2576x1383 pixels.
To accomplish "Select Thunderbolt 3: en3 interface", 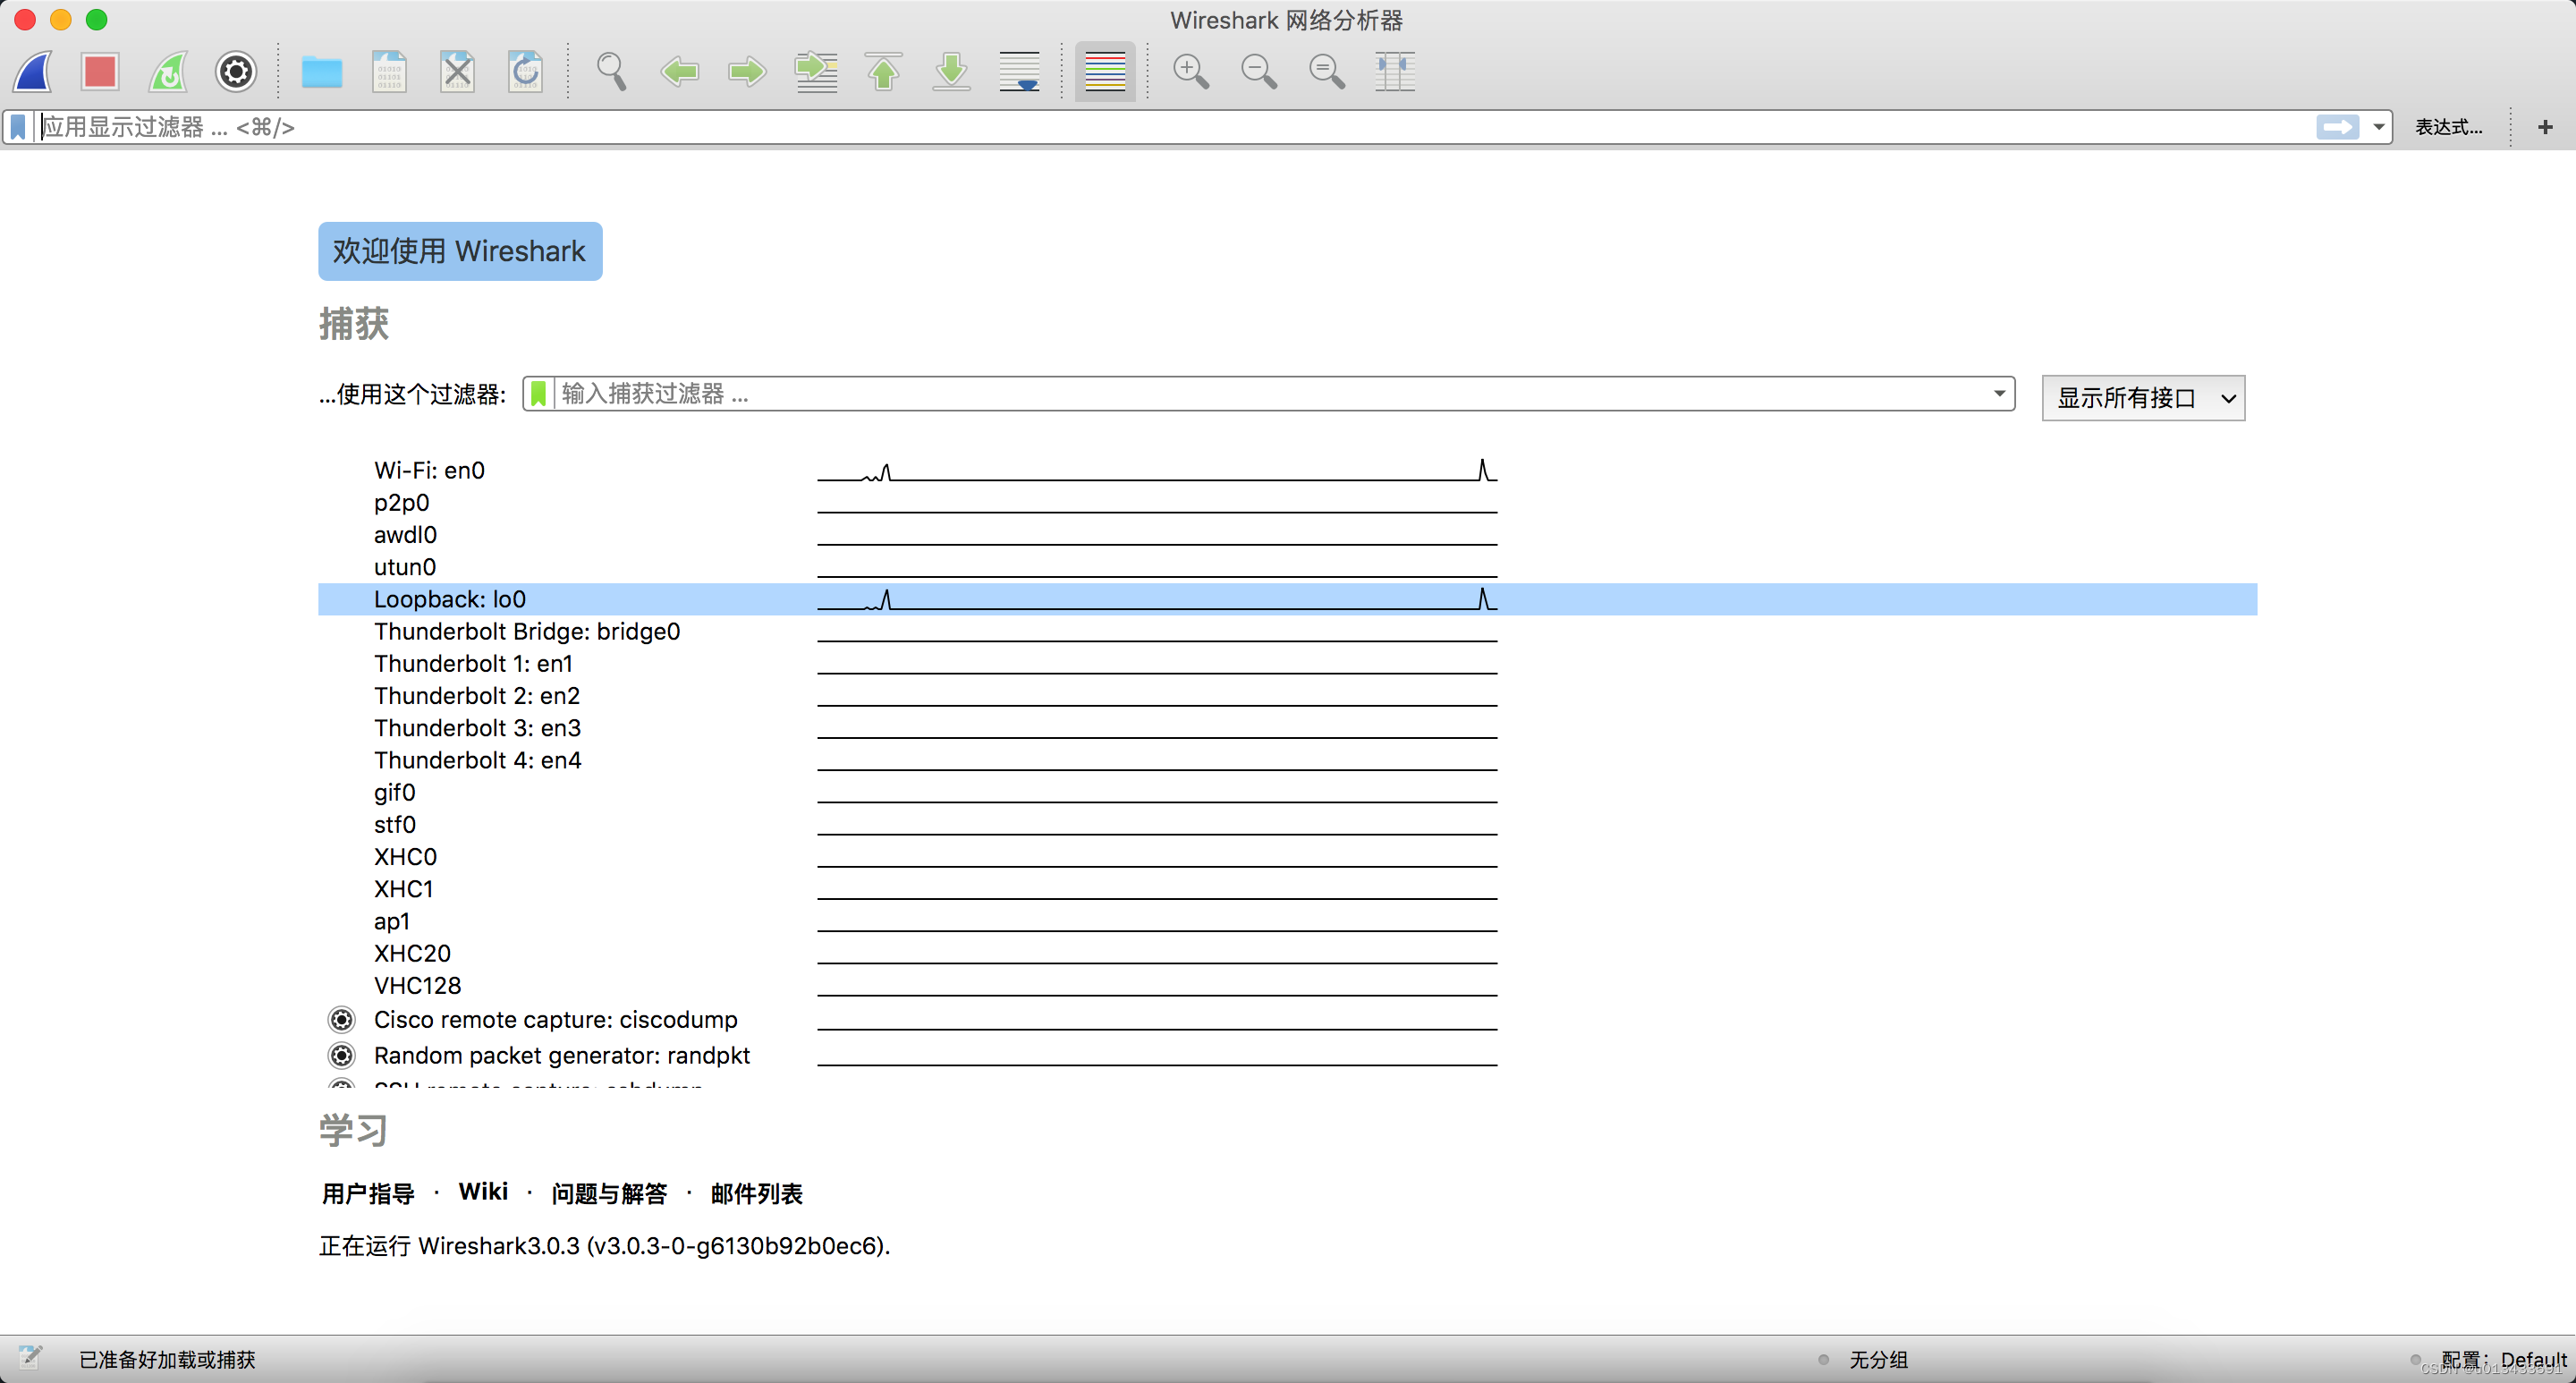I will tap(1287, 728).
